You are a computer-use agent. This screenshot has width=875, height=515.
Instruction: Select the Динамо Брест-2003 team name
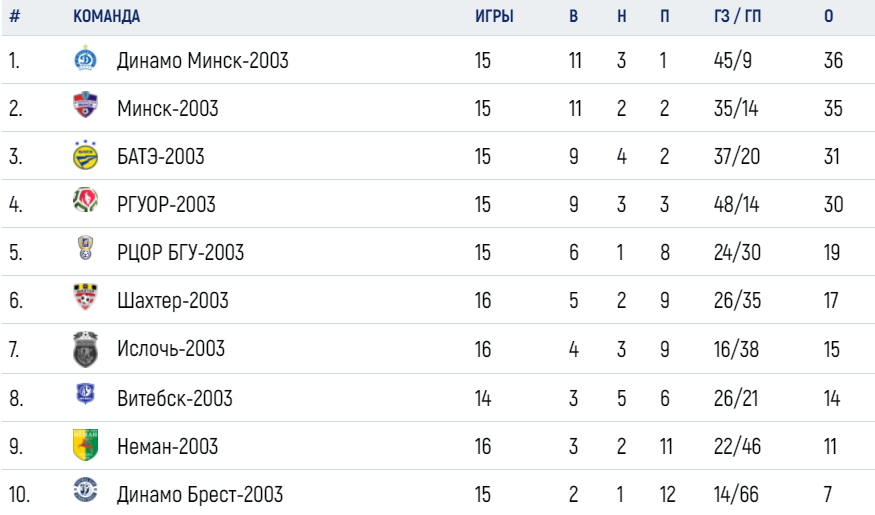(200, 494)
